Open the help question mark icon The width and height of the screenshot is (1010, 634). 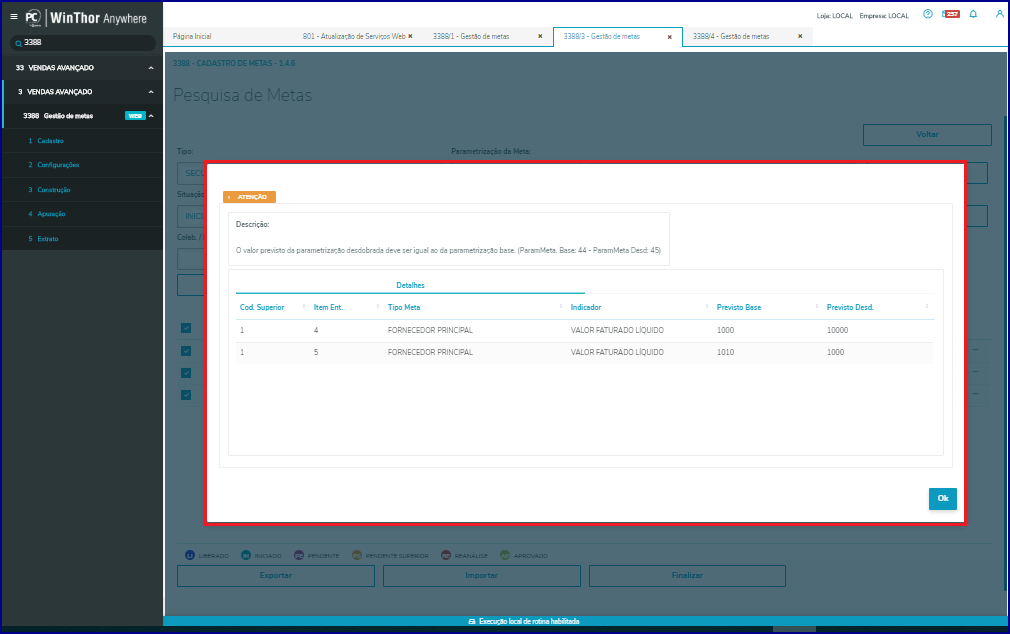tap(928, 14)
